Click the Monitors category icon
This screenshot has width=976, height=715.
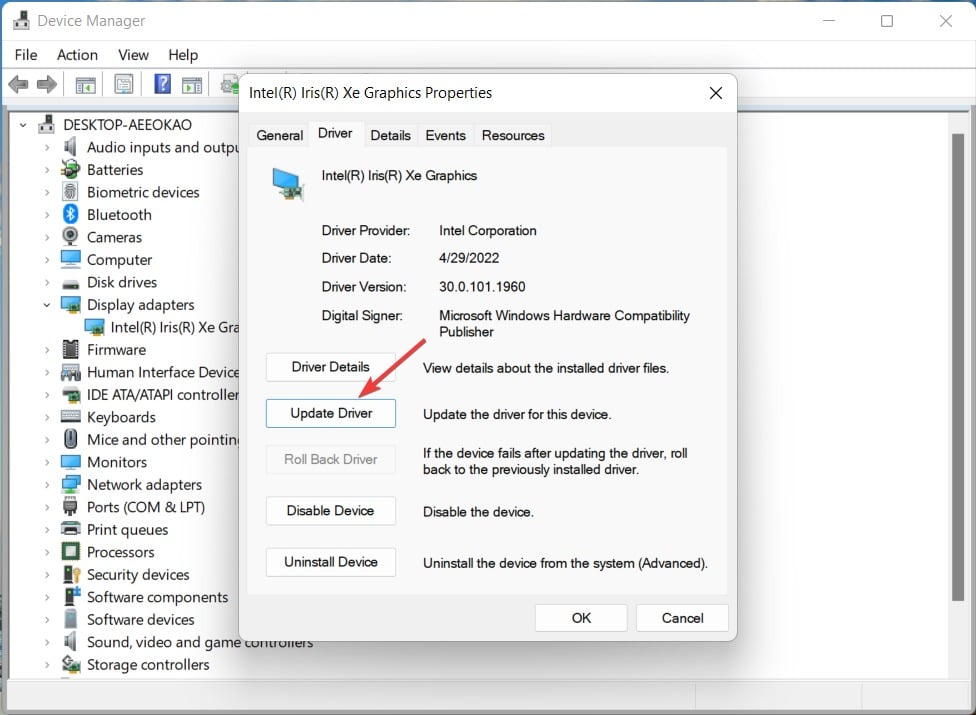click(x=70, y=462)
